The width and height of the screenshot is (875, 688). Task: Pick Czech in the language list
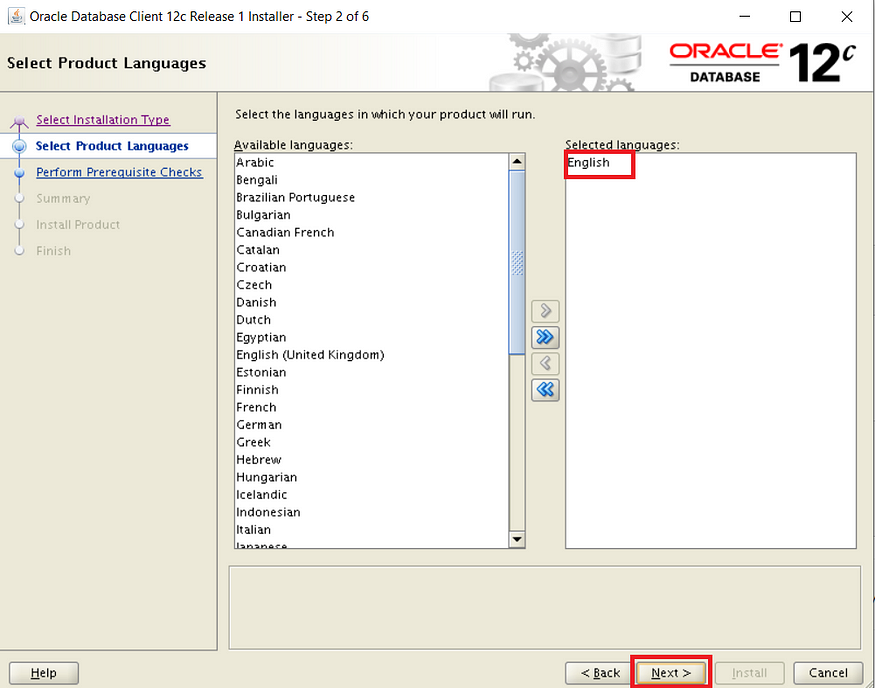372,285
